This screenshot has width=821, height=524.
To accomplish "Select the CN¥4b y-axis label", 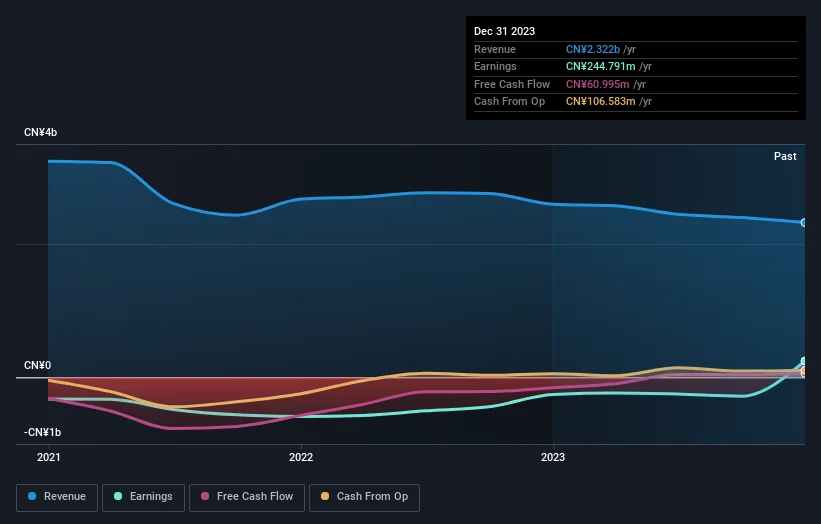I will (40, 132).
